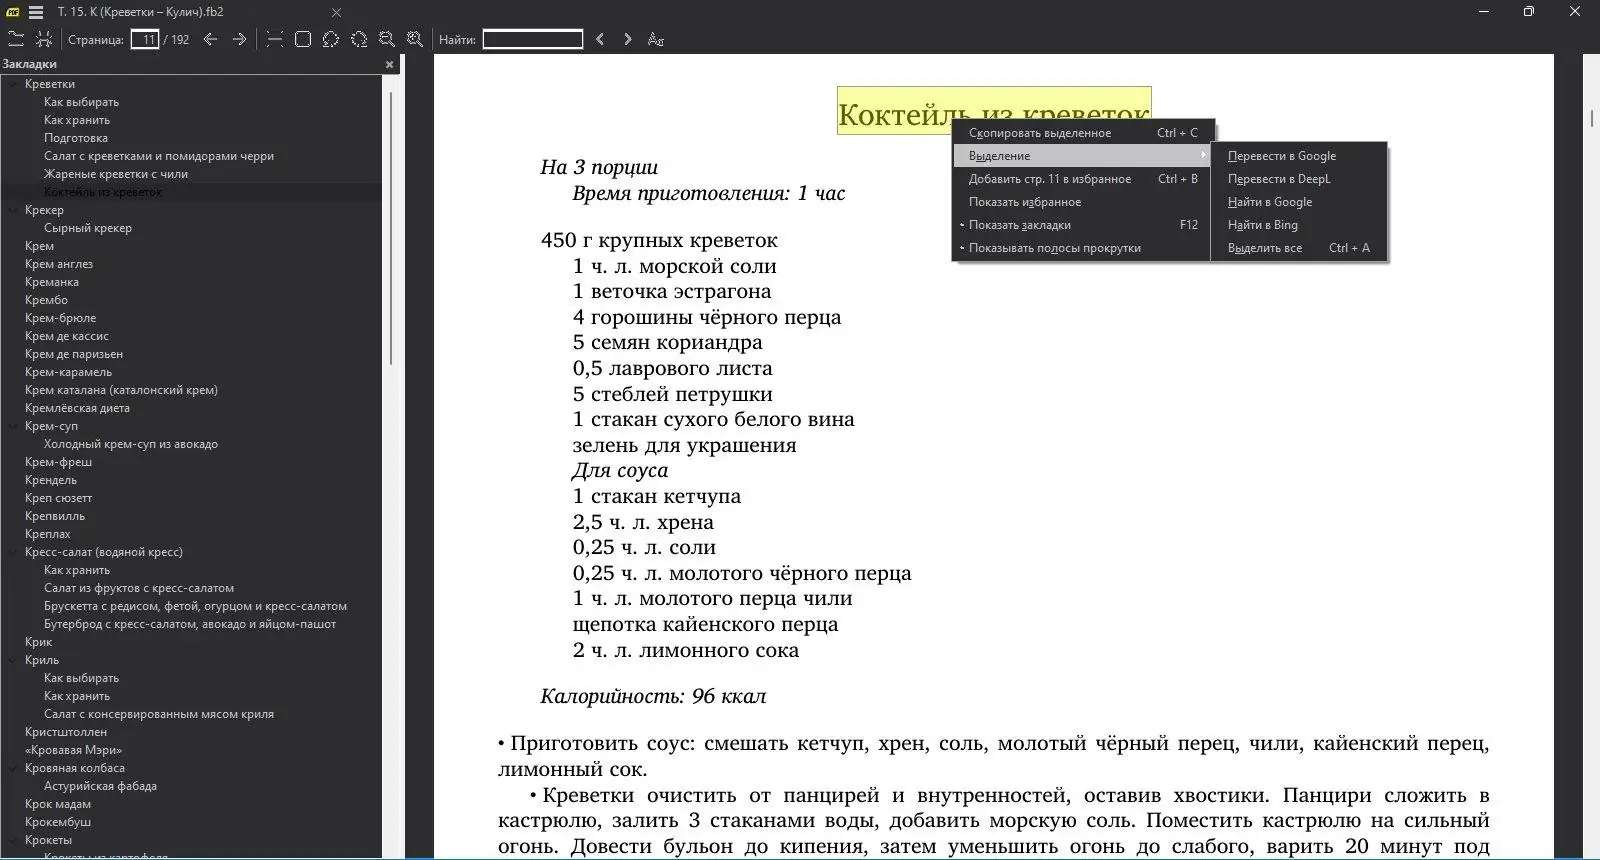1600x860 pixels.
Task: Click the Print icon in the toolbar
Action: tap(44, 39)
